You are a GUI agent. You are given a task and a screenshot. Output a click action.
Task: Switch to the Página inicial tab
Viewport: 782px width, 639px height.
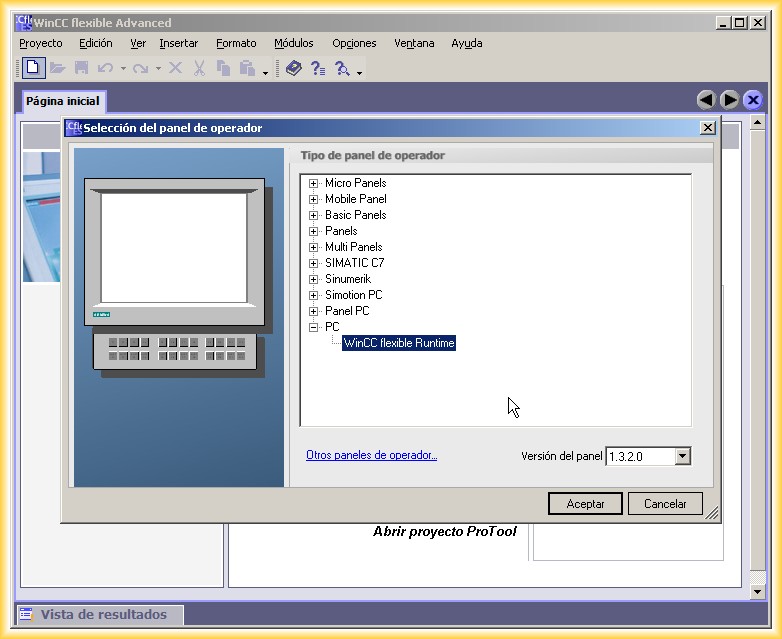(x=63, y=101)
